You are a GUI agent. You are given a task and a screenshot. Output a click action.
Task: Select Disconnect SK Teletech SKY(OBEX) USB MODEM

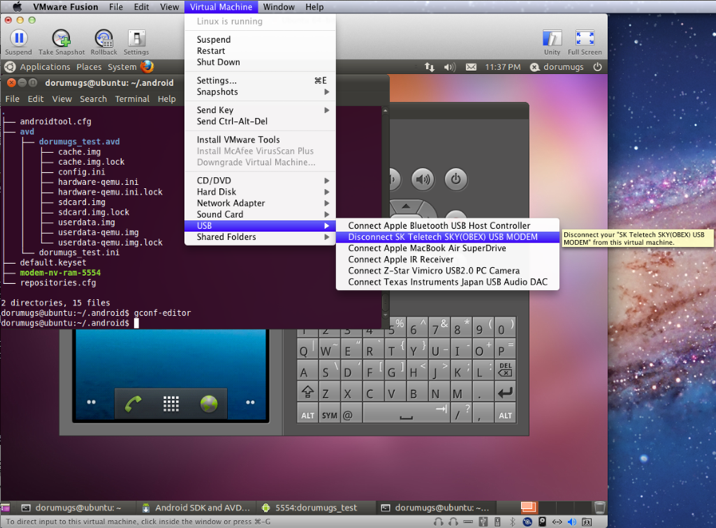pyautogui.click(x=448, y=237)
